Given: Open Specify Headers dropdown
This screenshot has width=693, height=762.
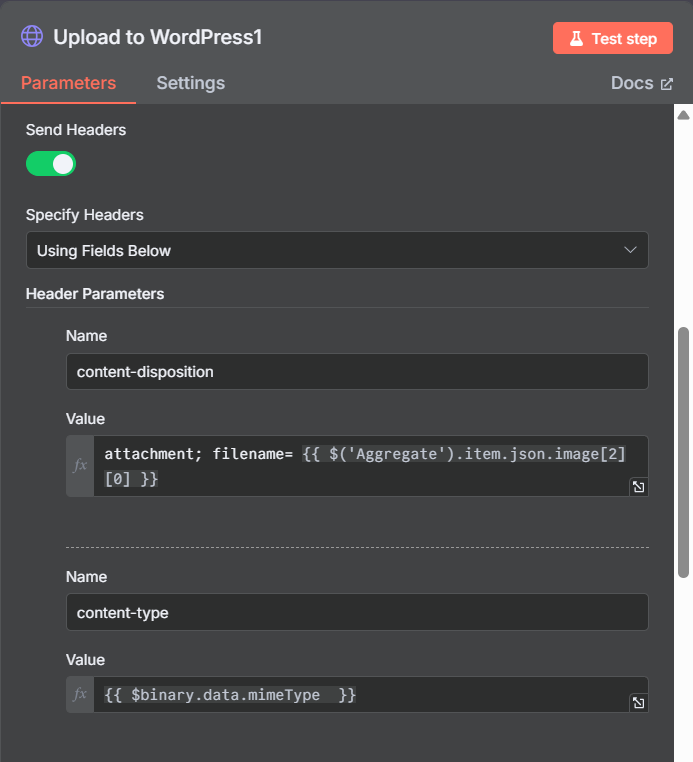Looking at the screenshot, I should pos(337,250).
